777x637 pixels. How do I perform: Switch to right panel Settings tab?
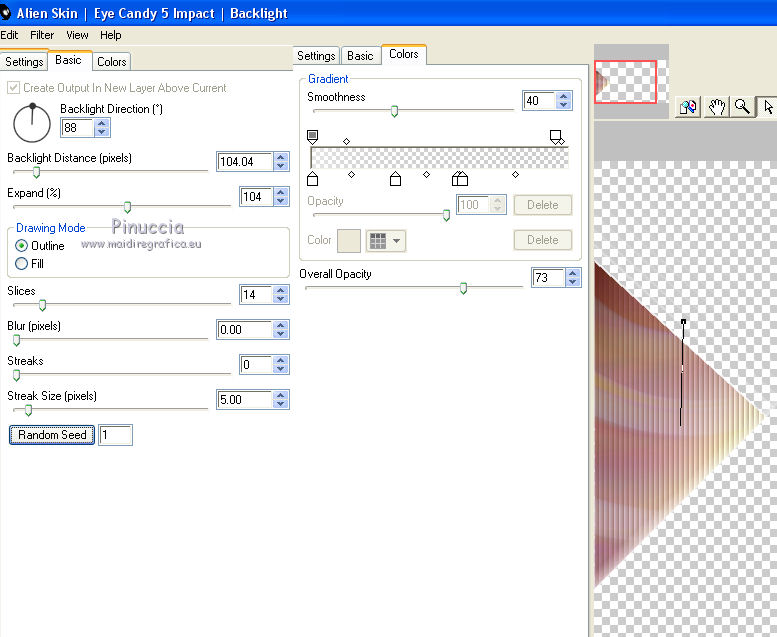[x=316, y=56]
